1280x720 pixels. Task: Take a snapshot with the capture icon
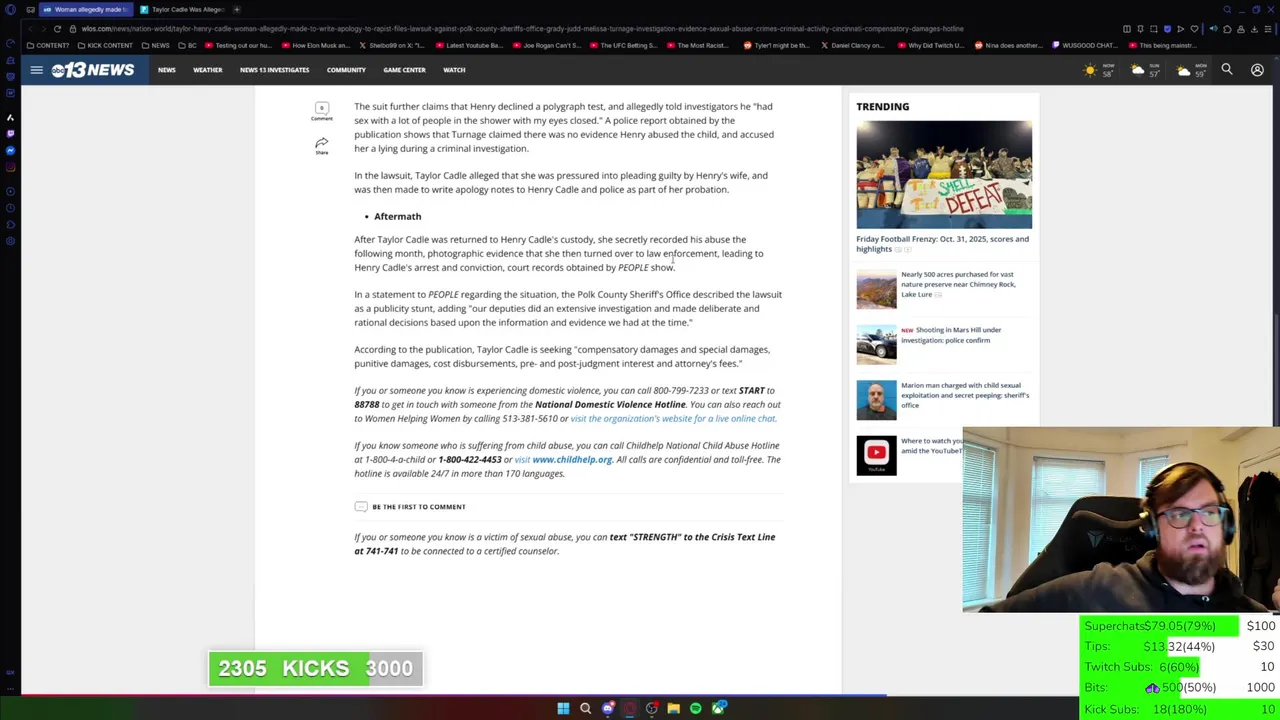(x=1153, y=28)
